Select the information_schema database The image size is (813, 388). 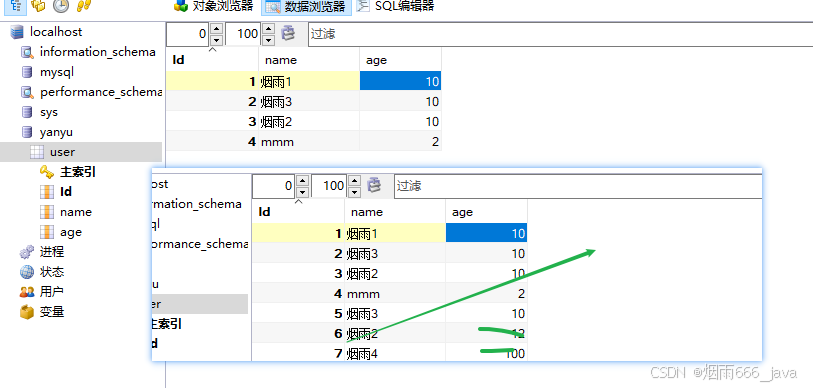[97, 52]
